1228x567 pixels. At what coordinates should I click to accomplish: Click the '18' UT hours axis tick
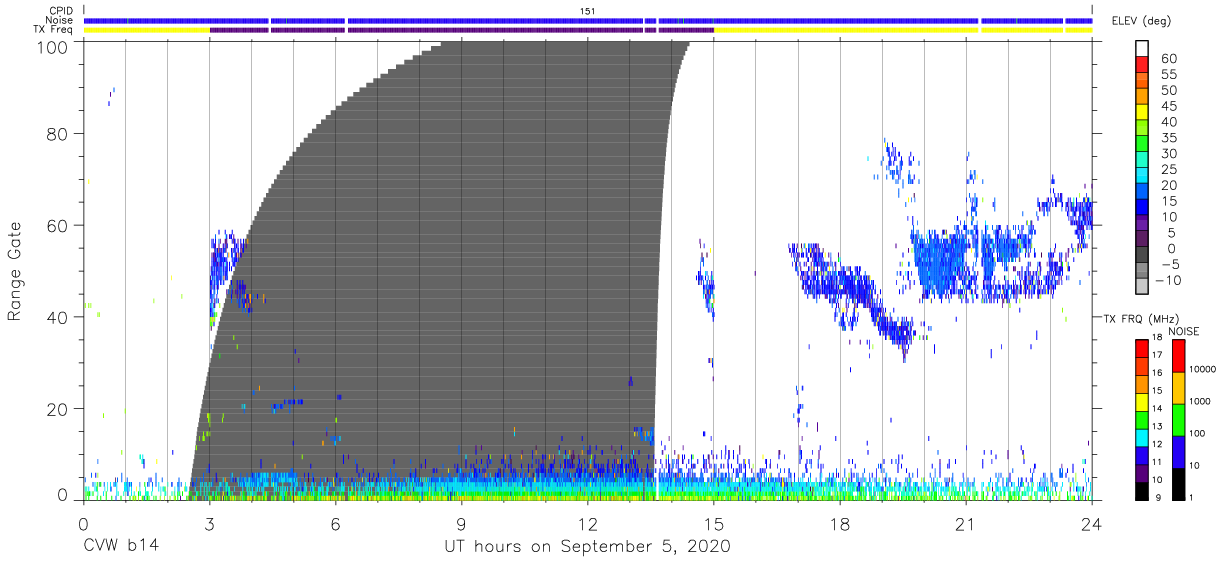point(840,523)
